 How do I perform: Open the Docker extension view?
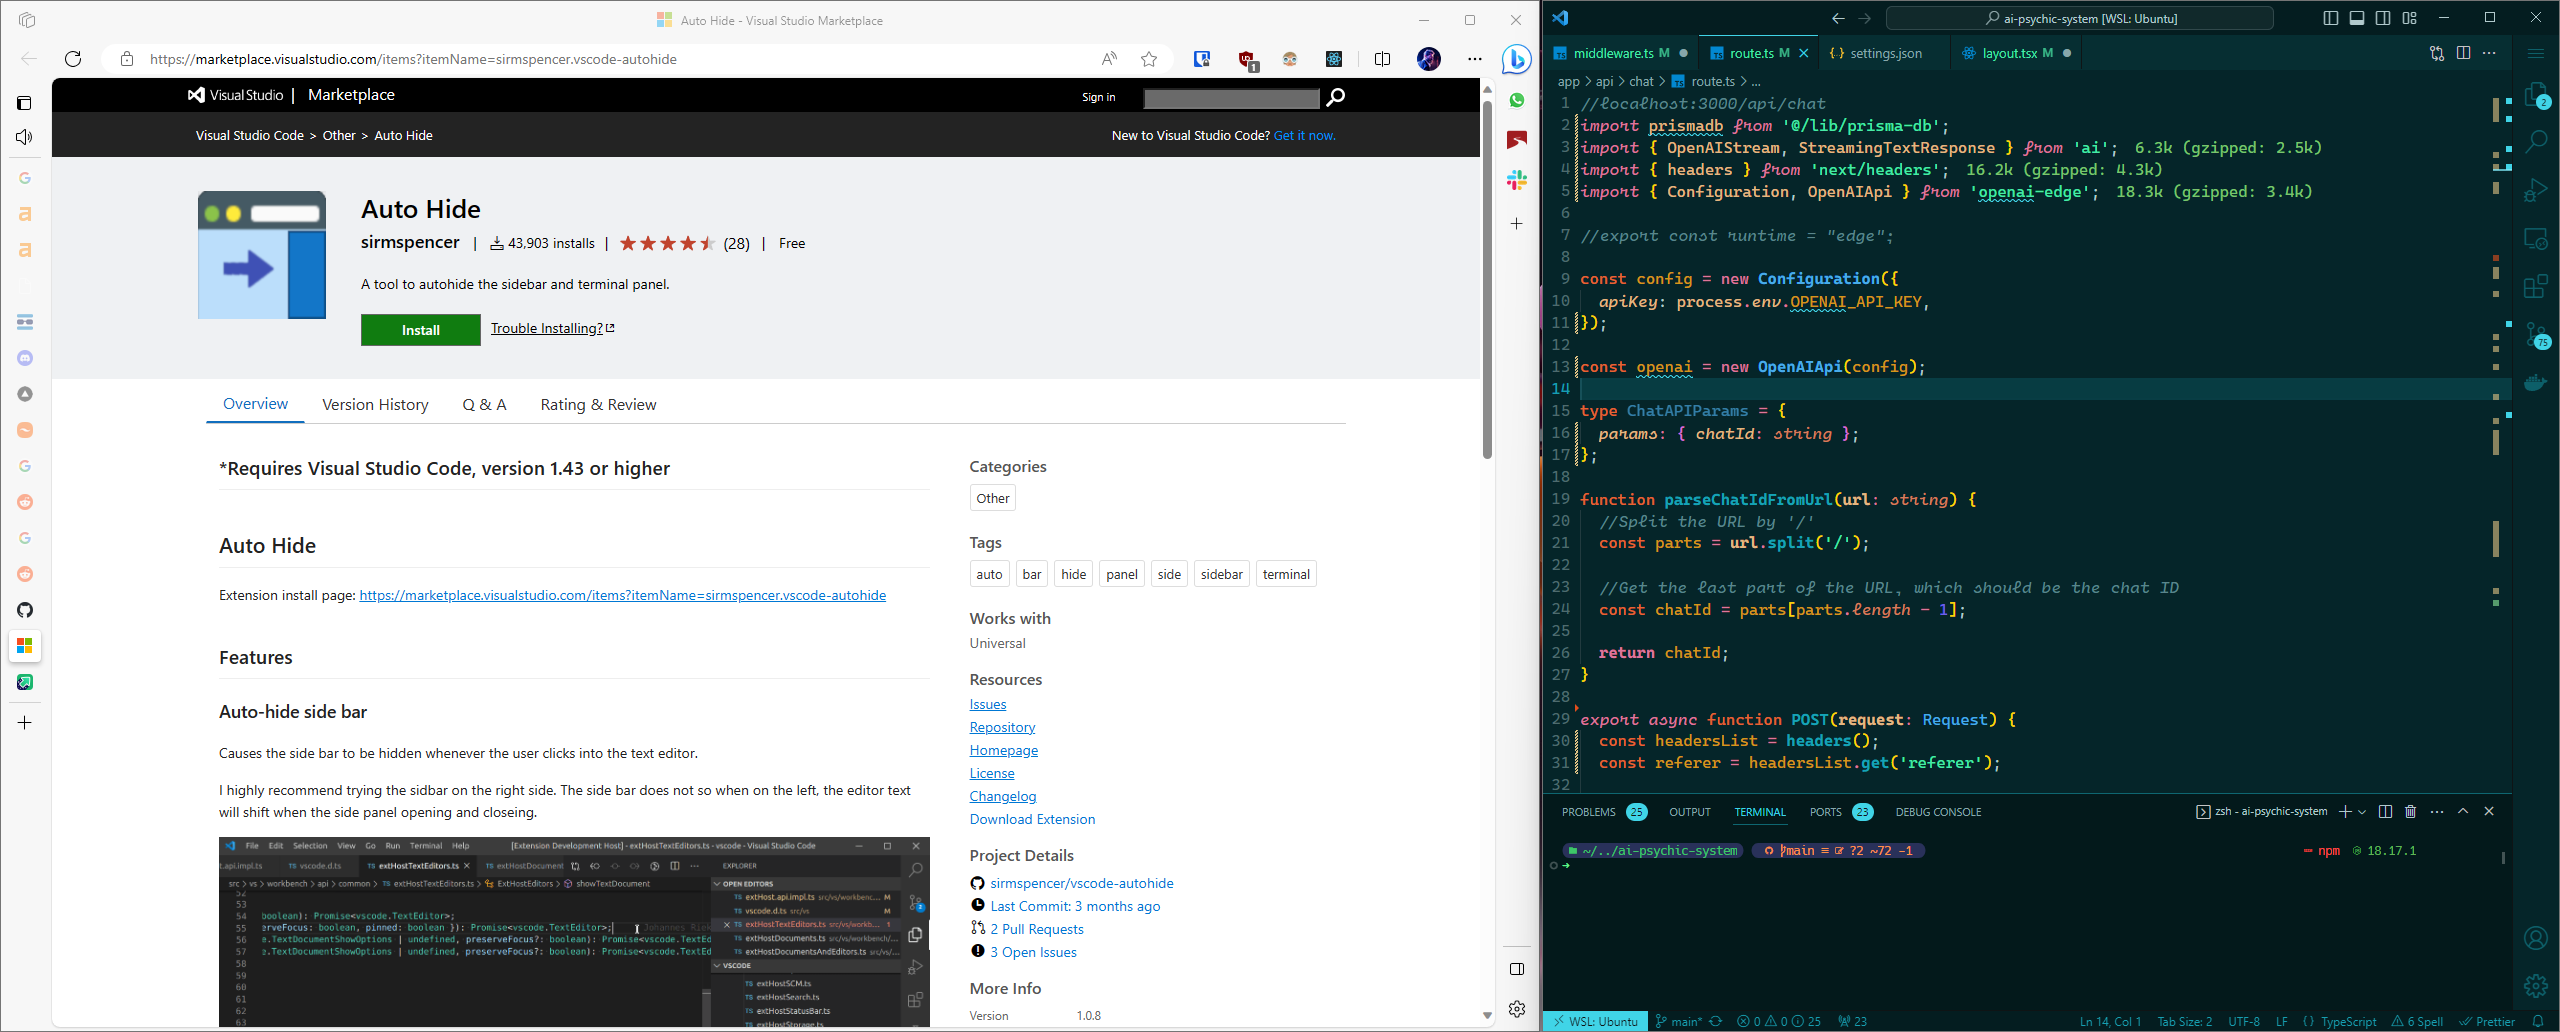click(2538, 381)
